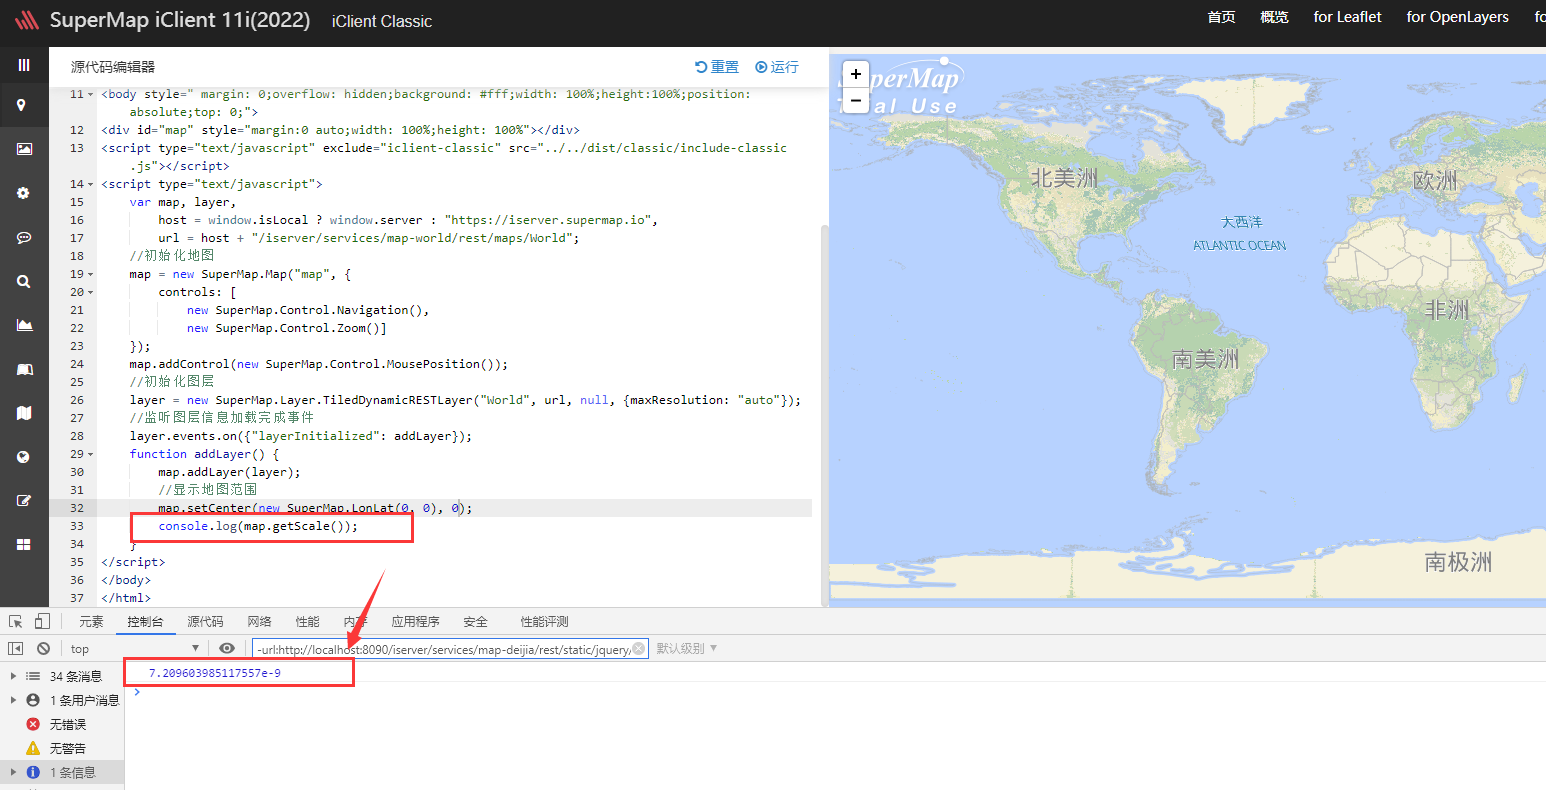Click the 南美洲 label on the map
Image resolution: width=1546 pixels, height=790 pixels.
(x=1205, y=359)
